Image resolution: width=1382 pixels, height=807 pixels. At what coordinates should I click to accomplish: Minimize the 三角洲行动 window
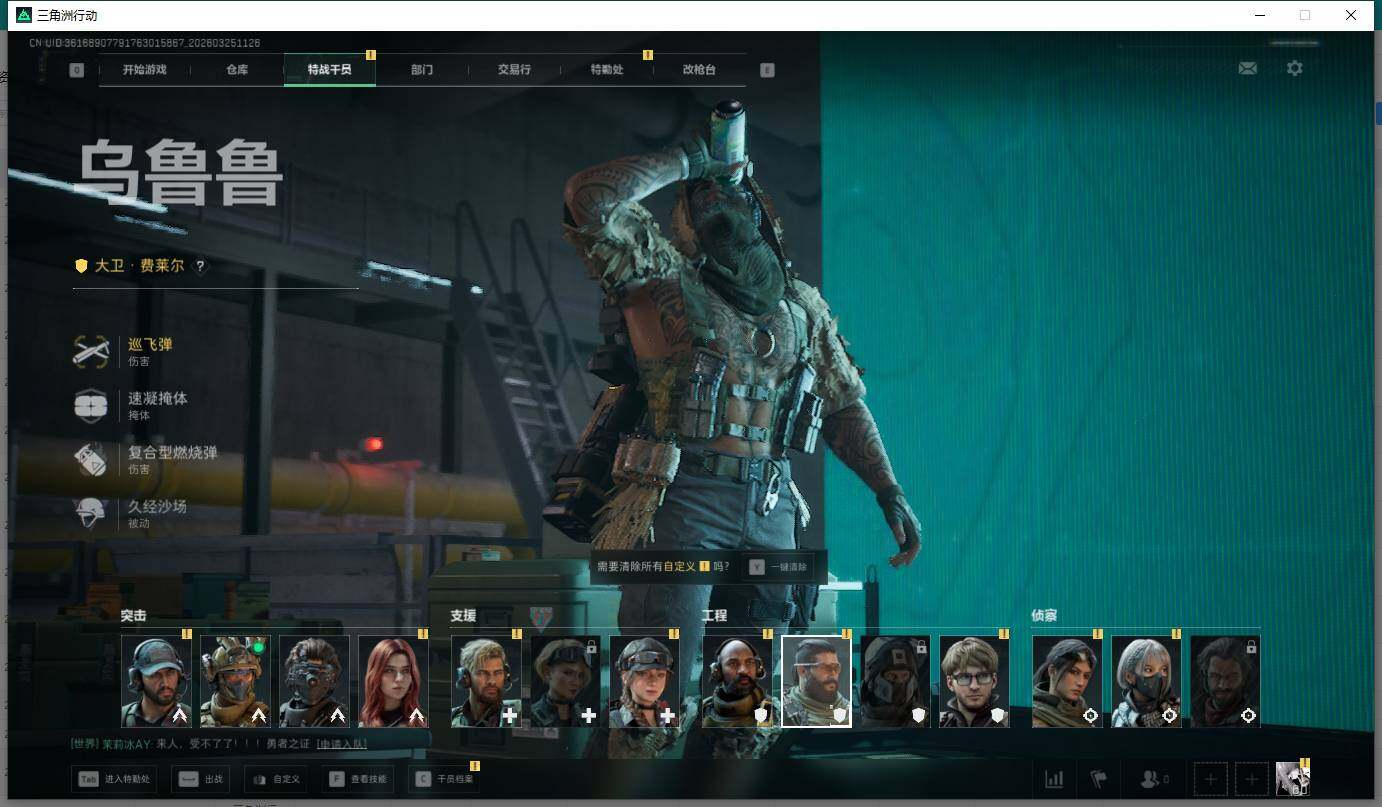pos(1259,15)
